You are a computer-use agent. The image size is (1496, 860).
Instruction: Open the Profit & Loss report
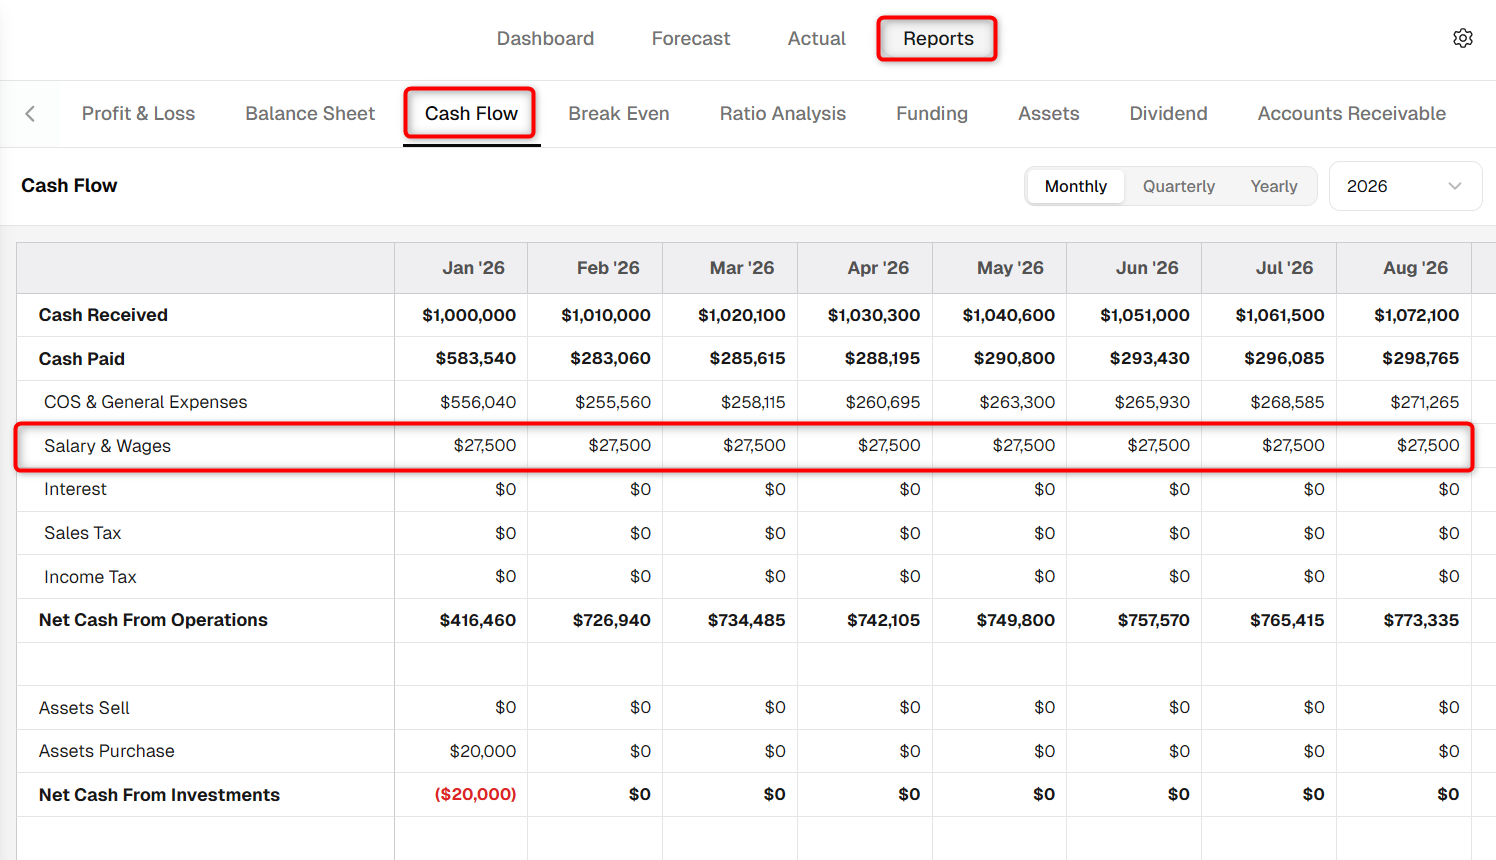point(138,114)
